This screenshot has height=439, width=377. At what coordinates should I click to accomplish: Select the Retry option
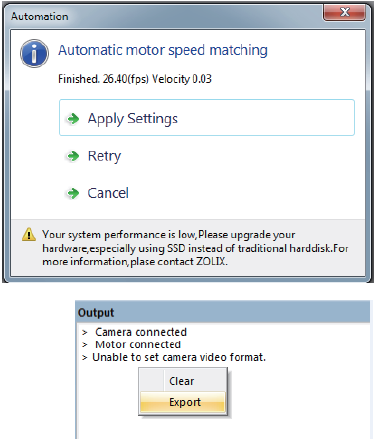coord(104,156)
